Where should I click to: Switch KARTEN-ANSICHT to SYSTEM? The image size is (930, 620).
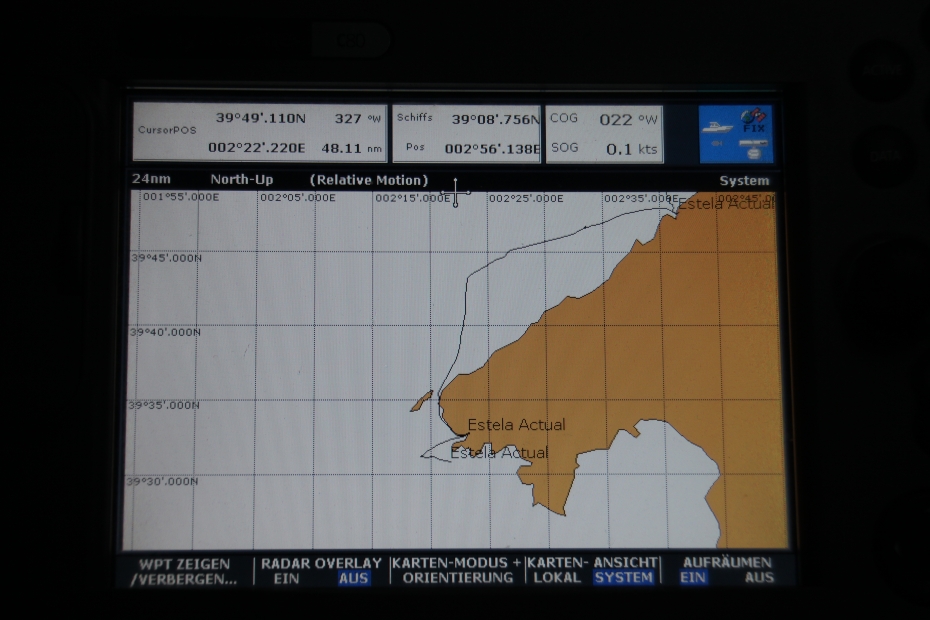pos(623,577)
